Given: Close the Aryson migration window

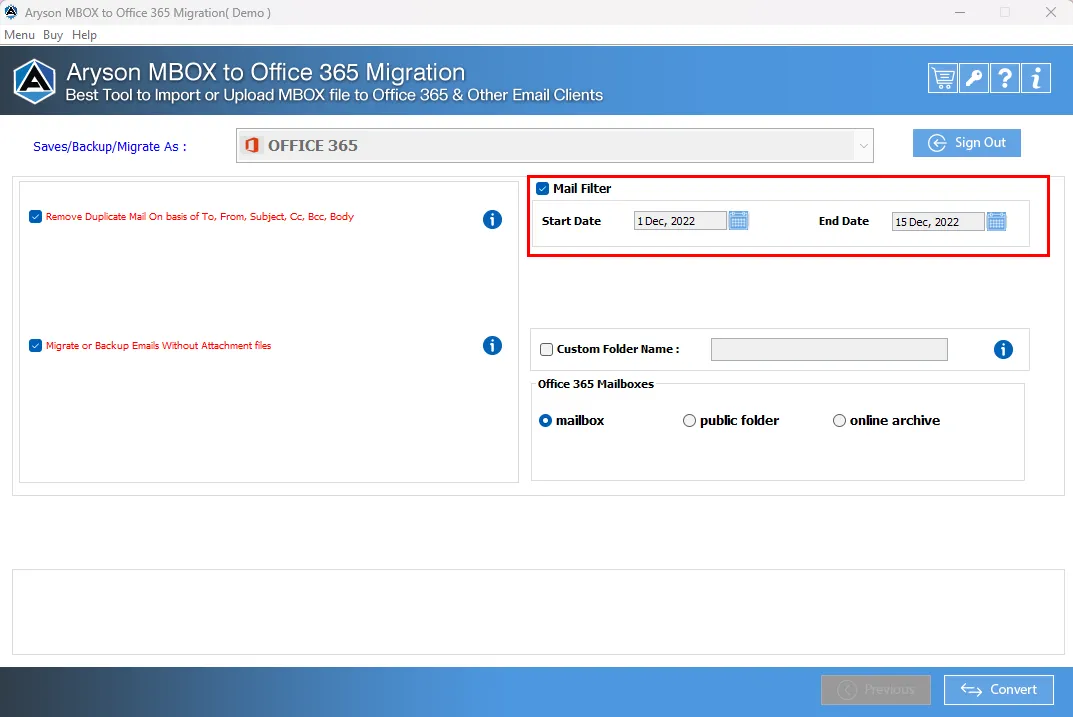Looking at the screenshot, I should click(x=1050, y=12).
